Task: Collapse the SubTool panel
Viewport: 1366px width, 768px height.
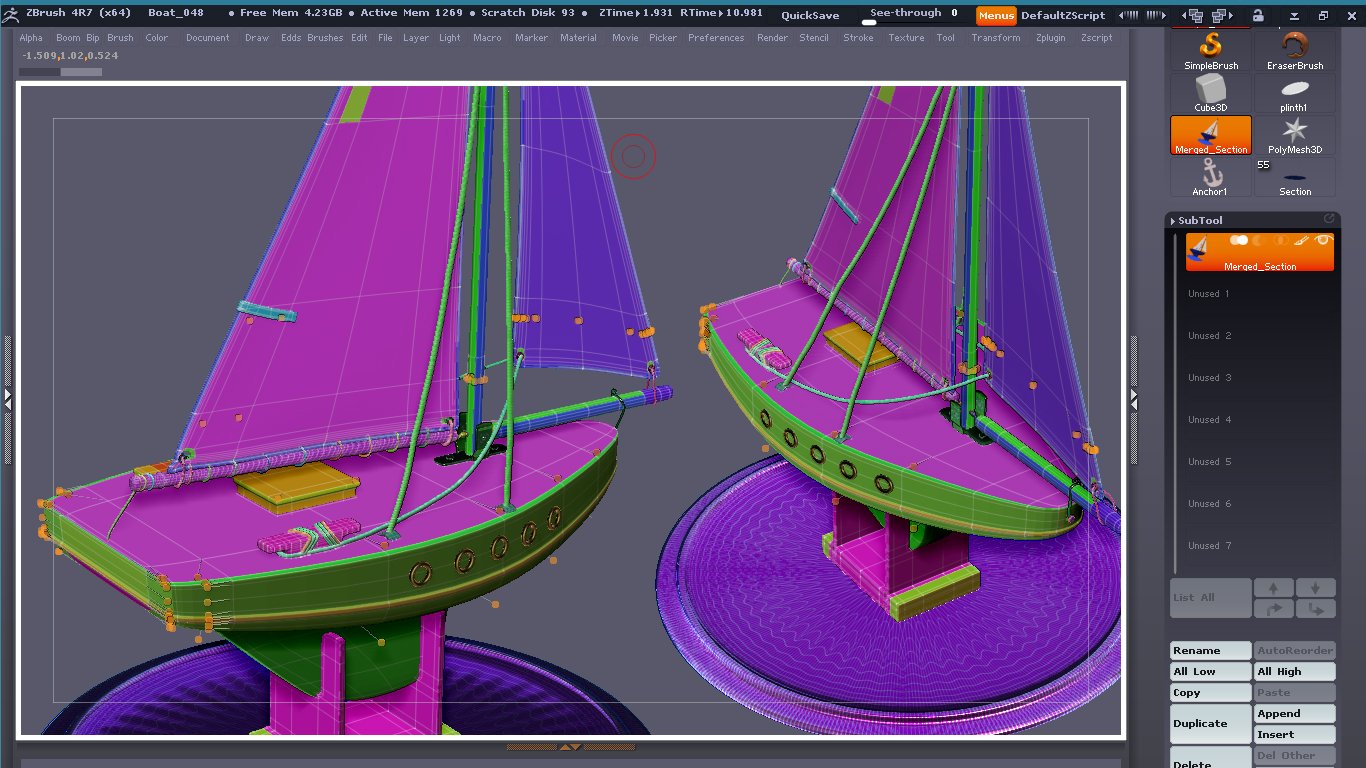Action: click(1200, 220)
